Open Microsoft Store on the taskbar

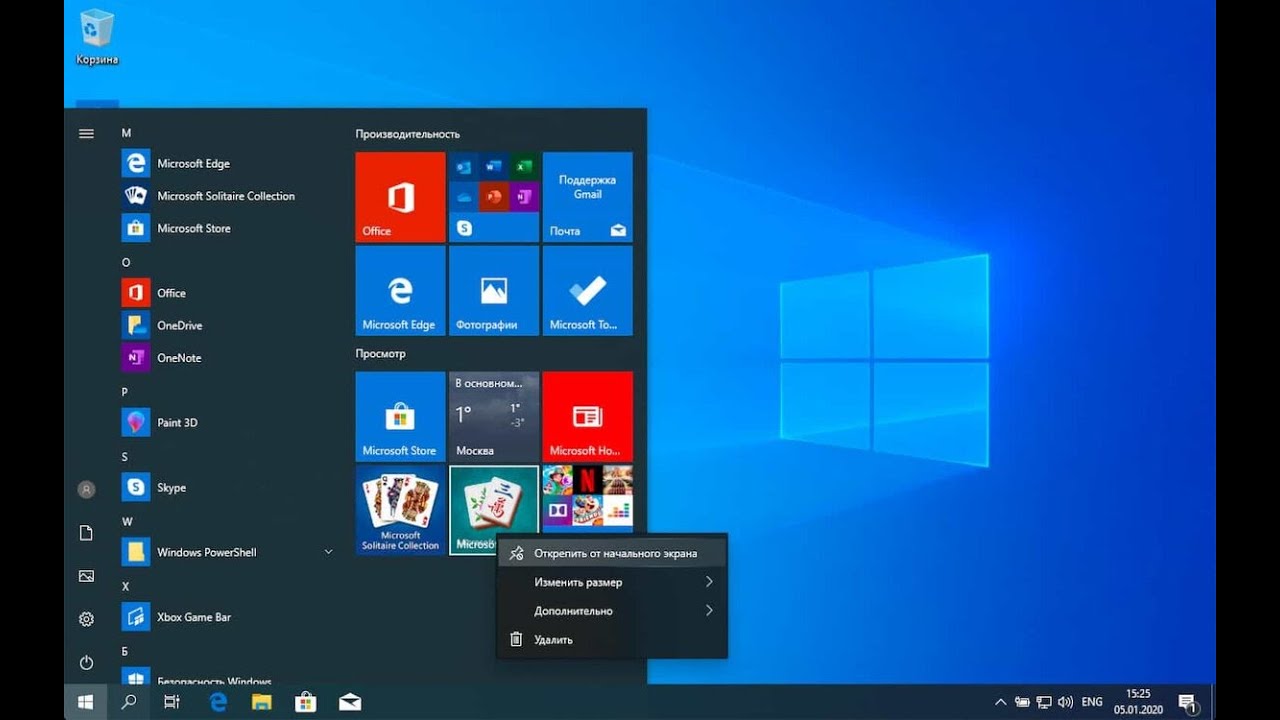306,702
